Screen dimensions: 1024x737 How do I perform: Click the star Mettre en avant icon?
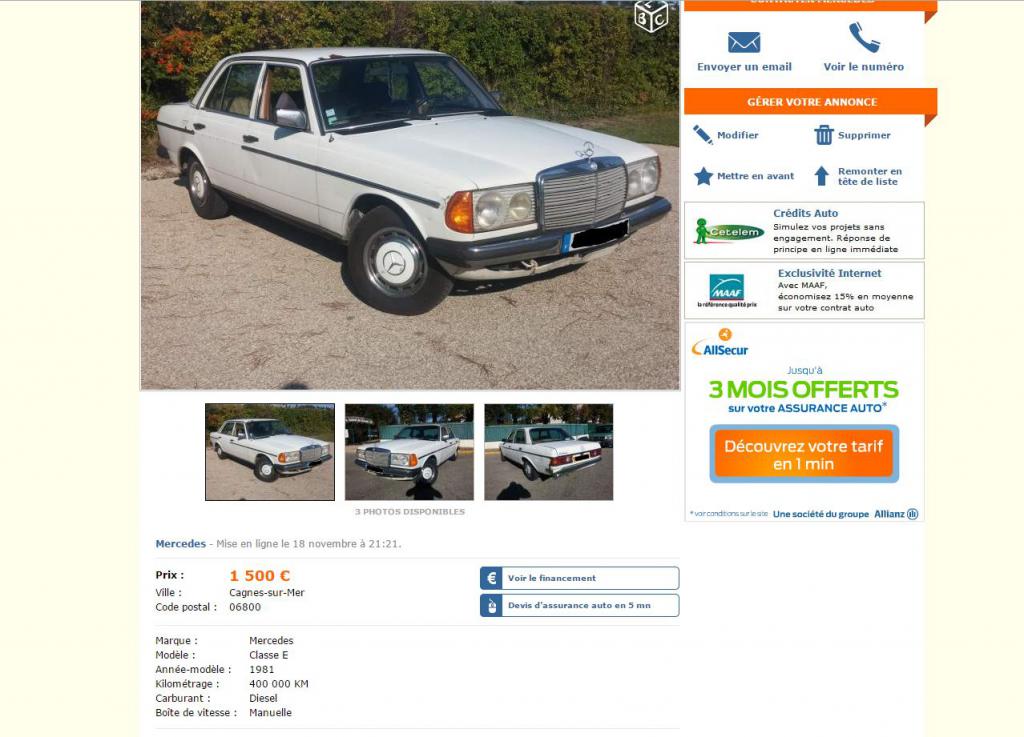click(703, 176)
